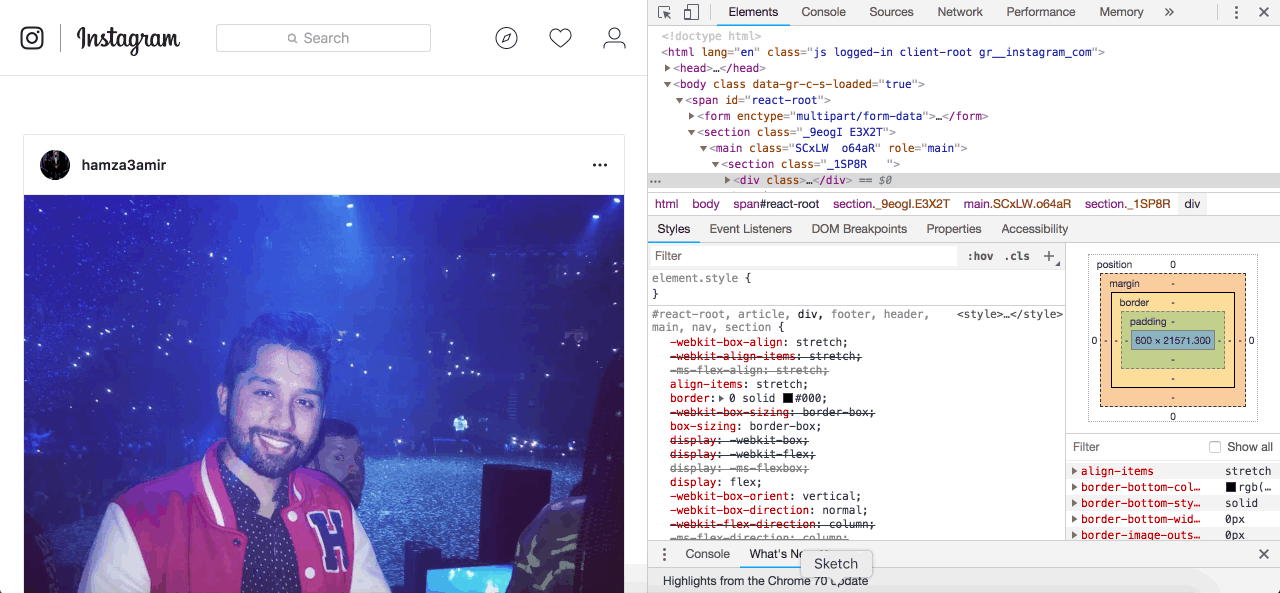Open the Event Listeners tab
Image resolution: width=1280 pixels, height=593 pixels.
[750, 229]
